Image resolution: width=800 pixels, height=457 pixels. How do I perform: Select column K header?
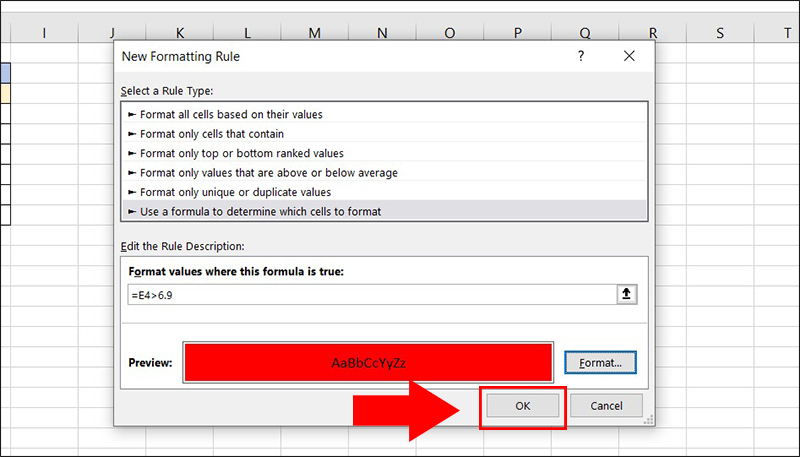tap(180, 33)
